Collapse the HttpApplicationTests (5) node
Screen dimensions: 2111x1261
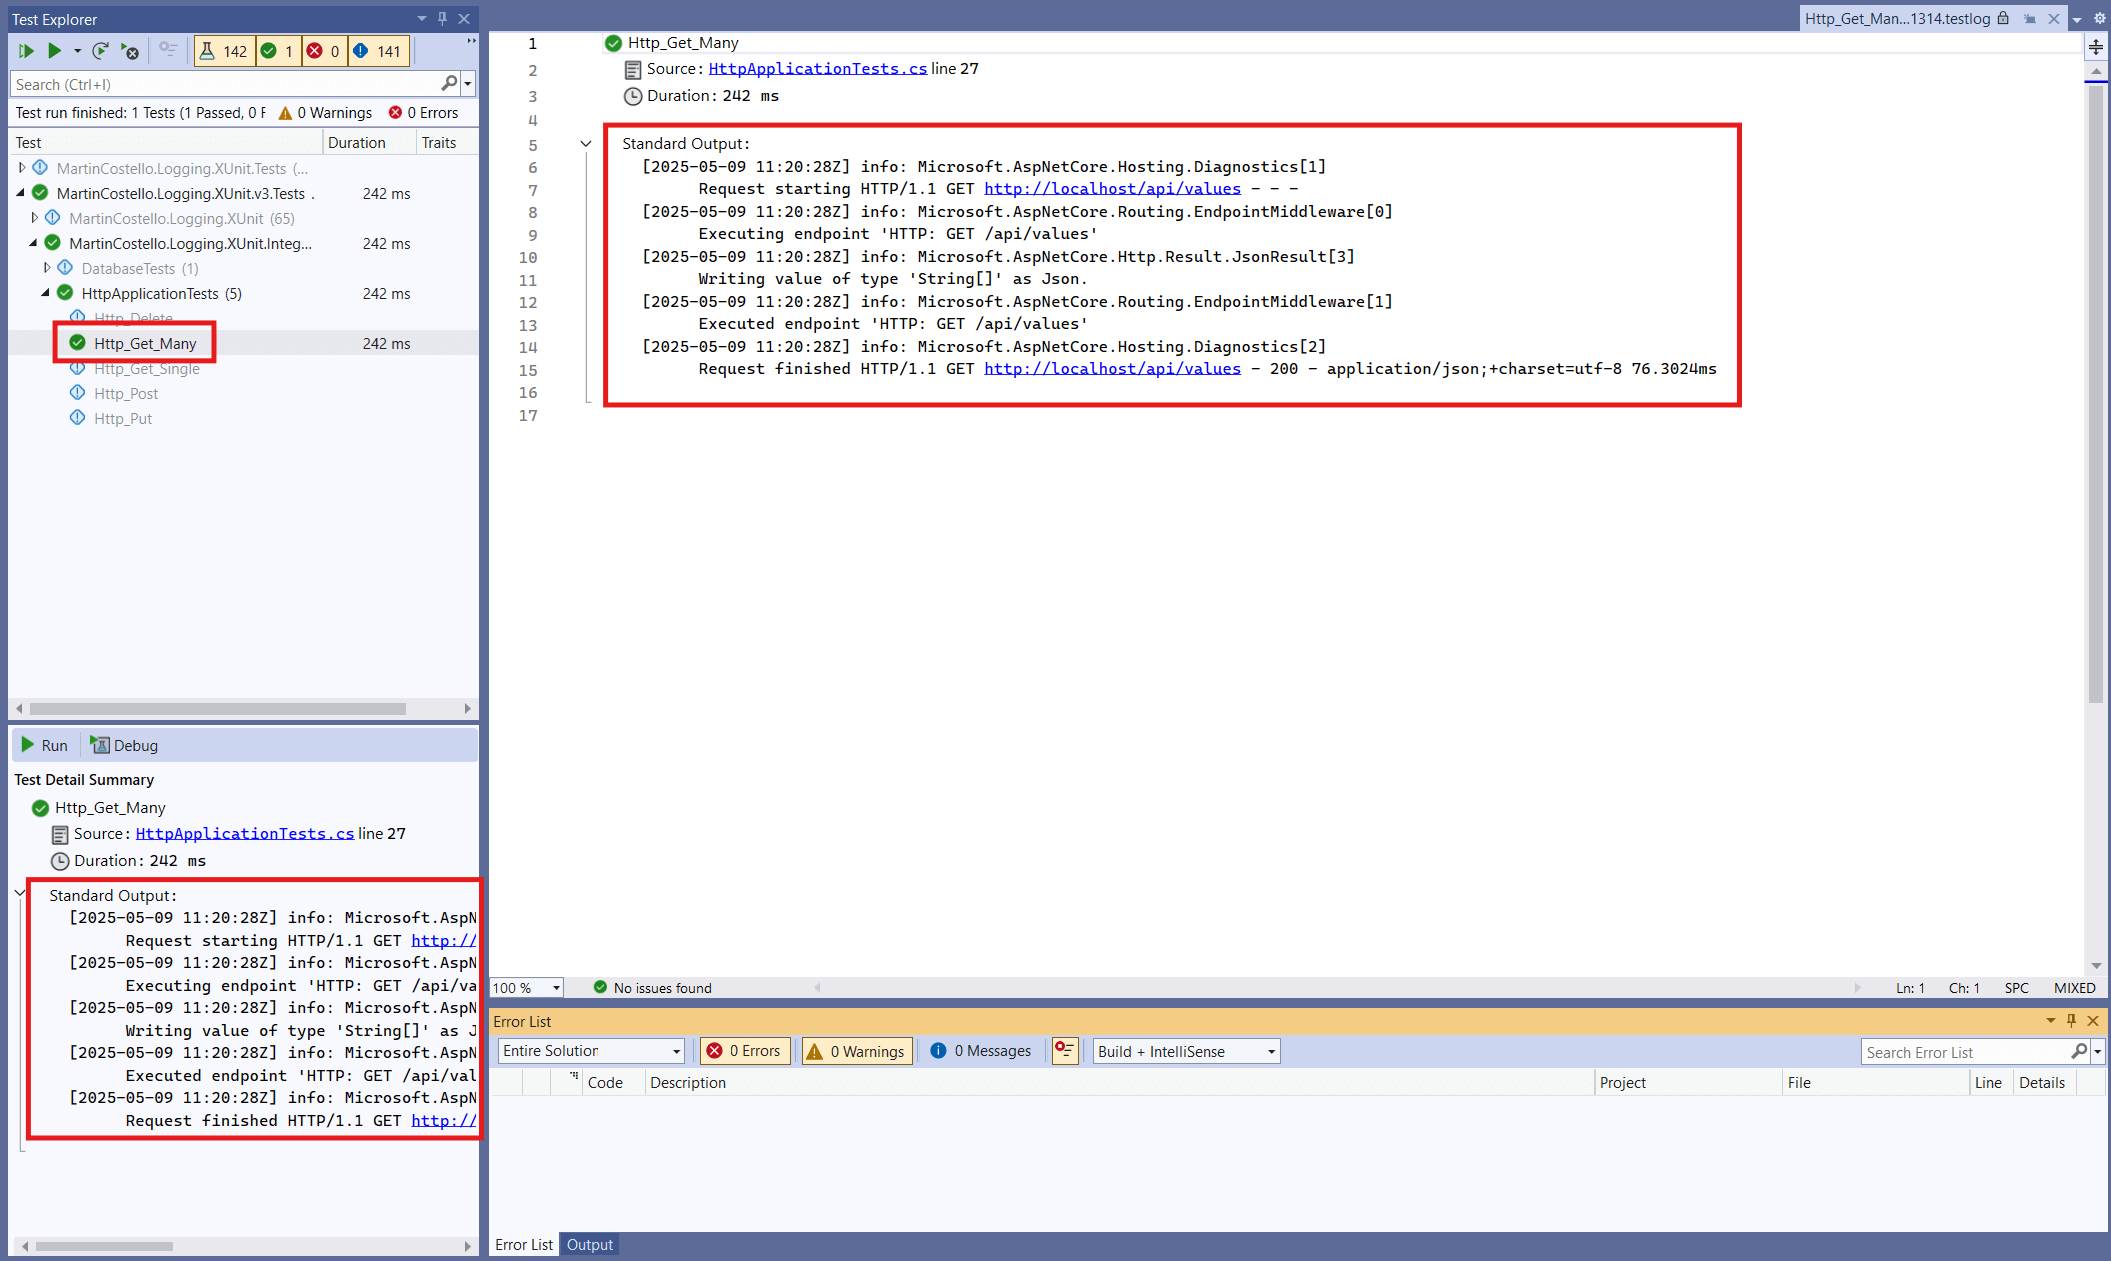46,293
